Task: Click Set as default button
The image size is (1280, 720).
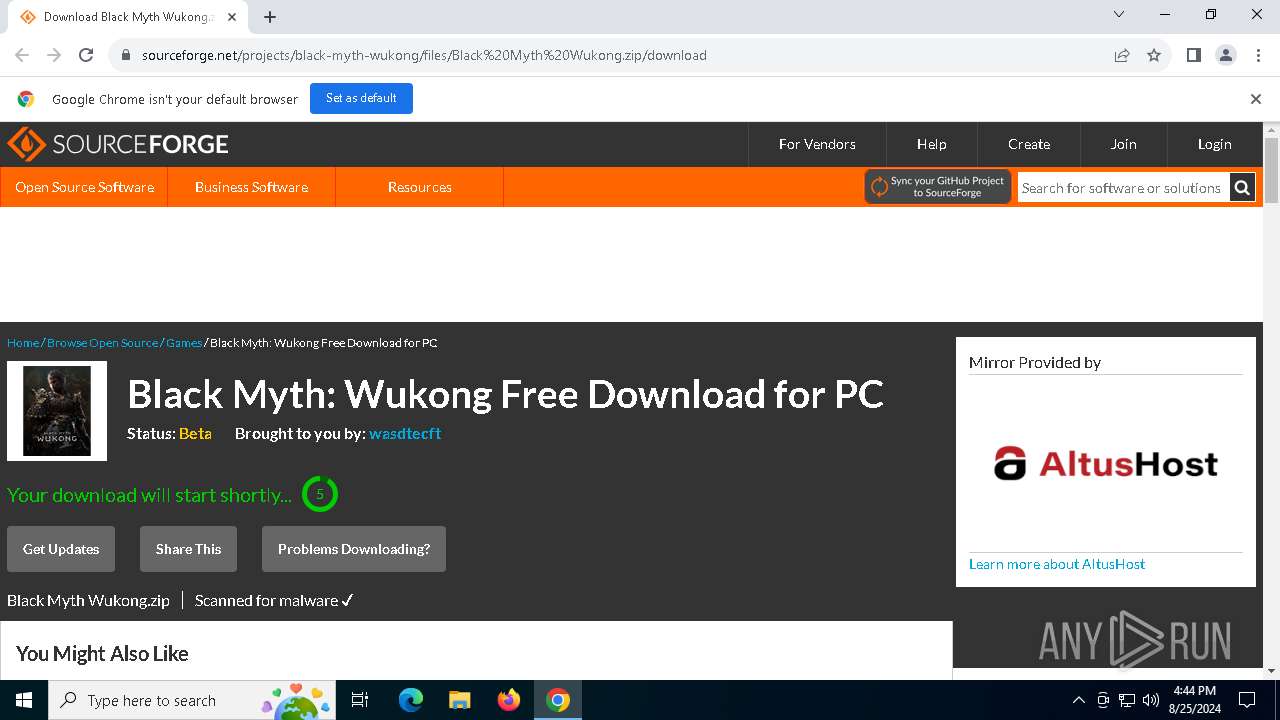Action: click(x=361, y=98)
